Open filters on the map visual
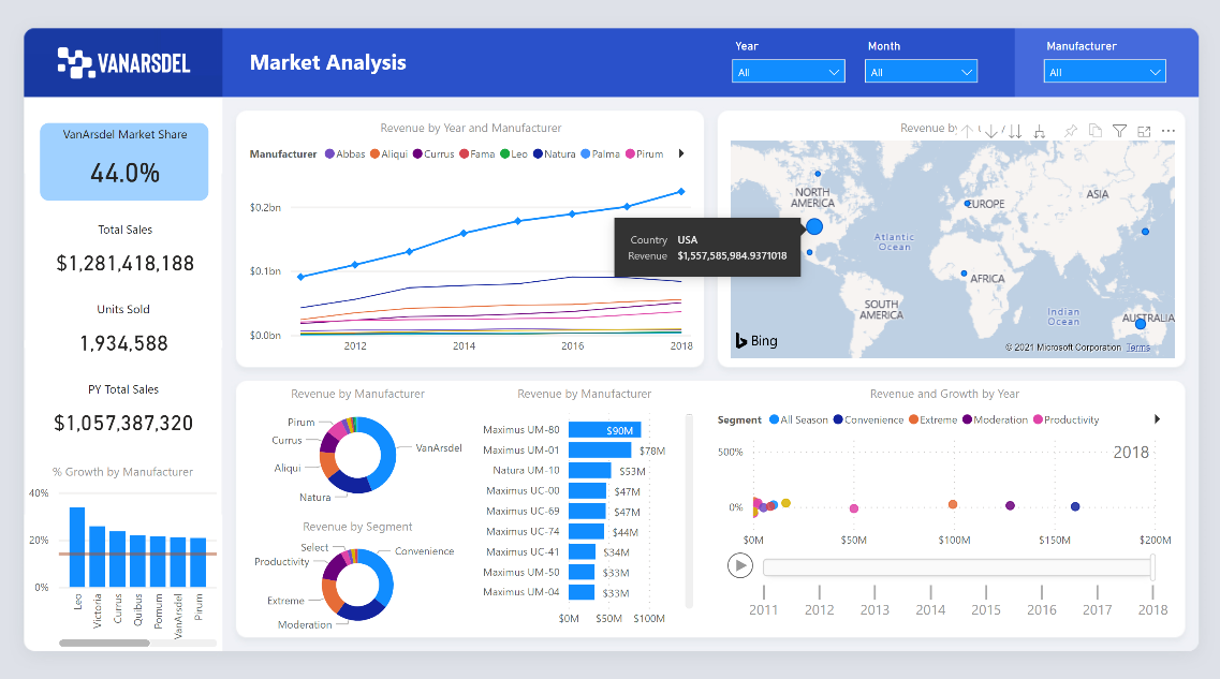 click(1120, 131)
